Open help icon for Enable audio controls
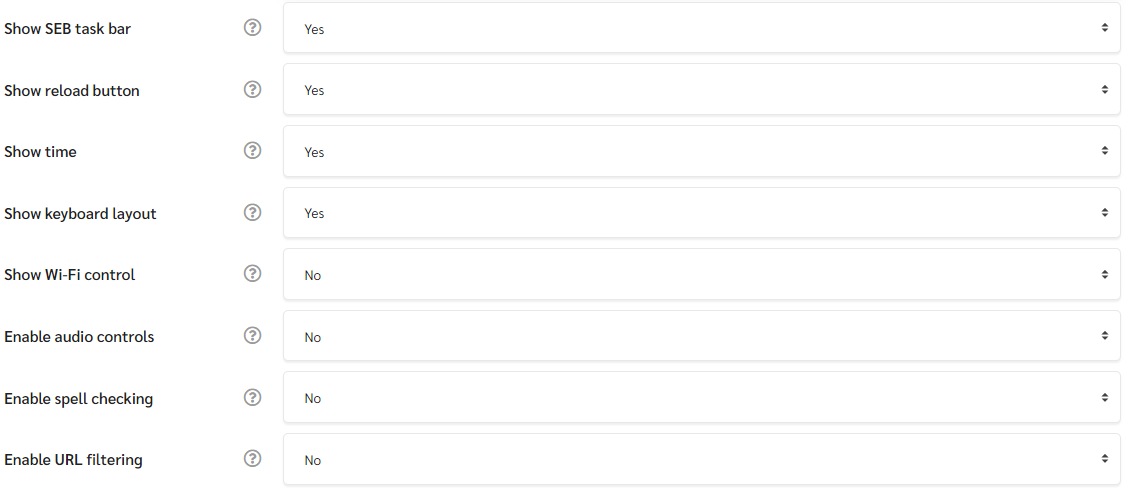 coord(252,336)
